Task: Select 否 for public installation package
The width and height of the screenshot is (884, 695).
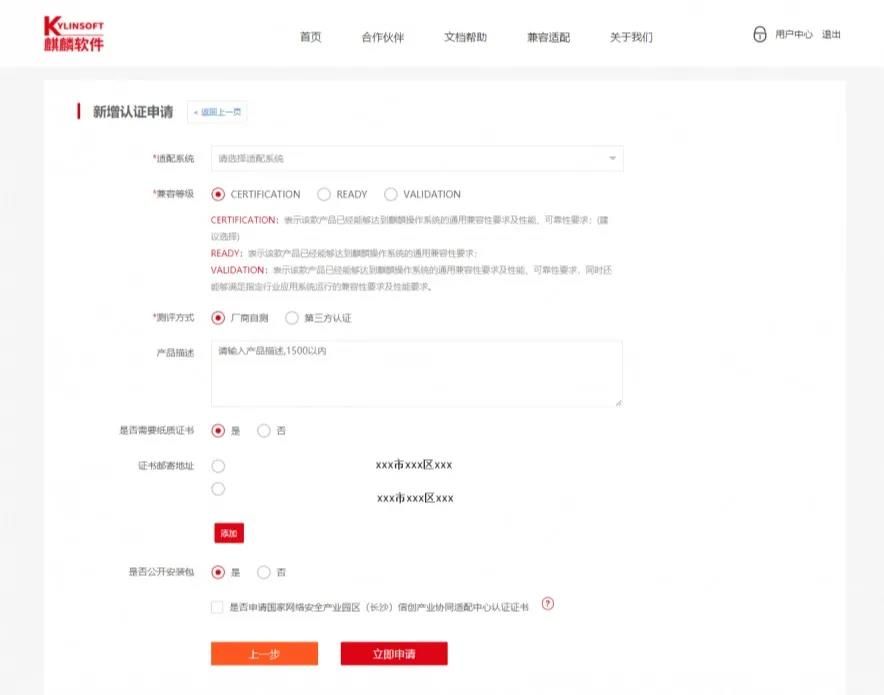Action: coord(264,573)
